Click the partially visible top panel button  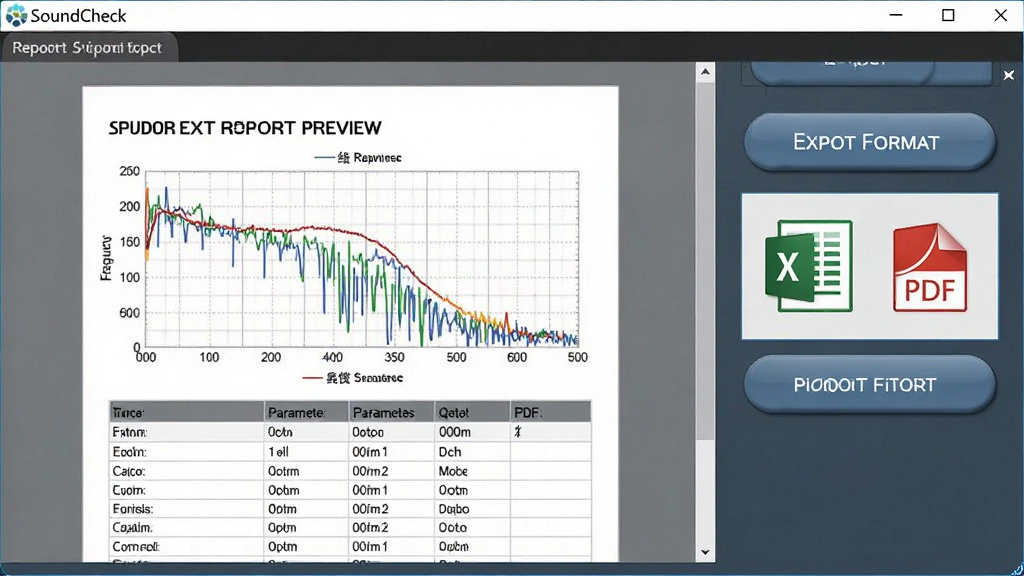pos(871,72)
